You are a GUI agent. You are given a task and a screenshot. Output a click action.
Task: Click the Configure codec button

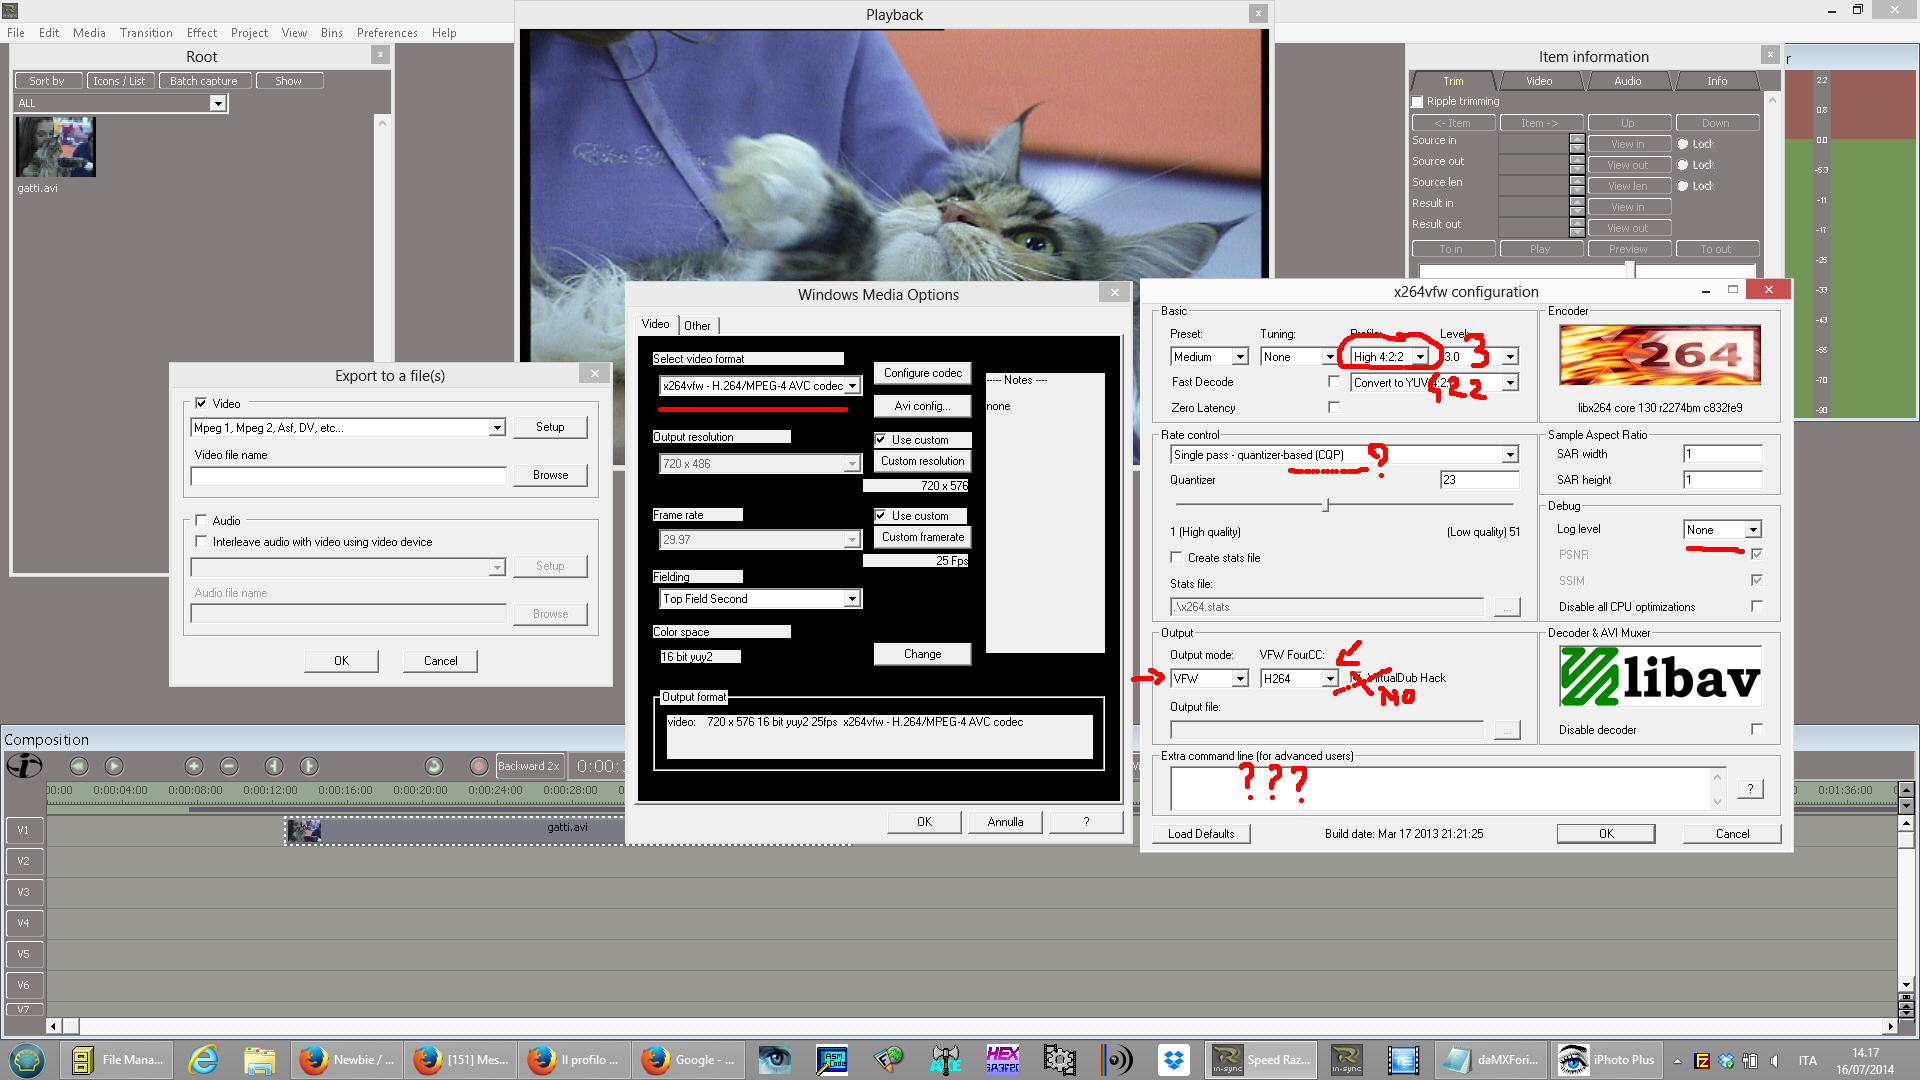coord(922,373)
